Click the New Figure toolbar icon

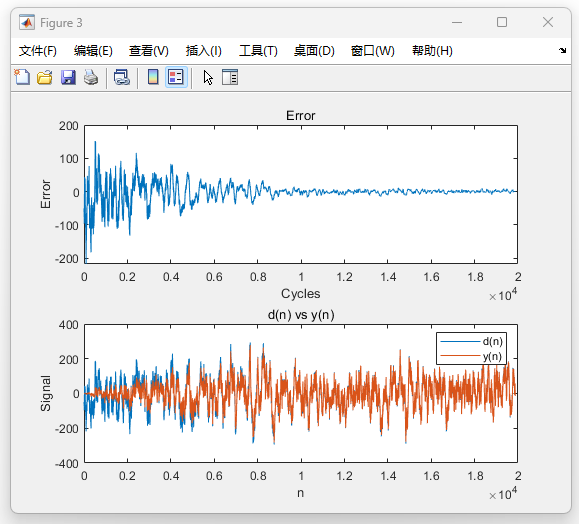click(x=22, y=78)
